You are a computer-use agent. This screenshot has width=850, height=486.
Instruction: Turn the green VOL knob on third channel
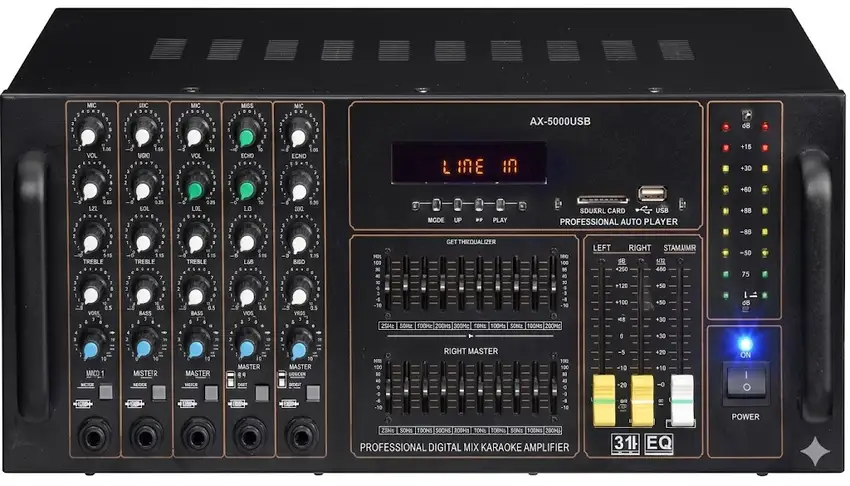tap(195, 185)
